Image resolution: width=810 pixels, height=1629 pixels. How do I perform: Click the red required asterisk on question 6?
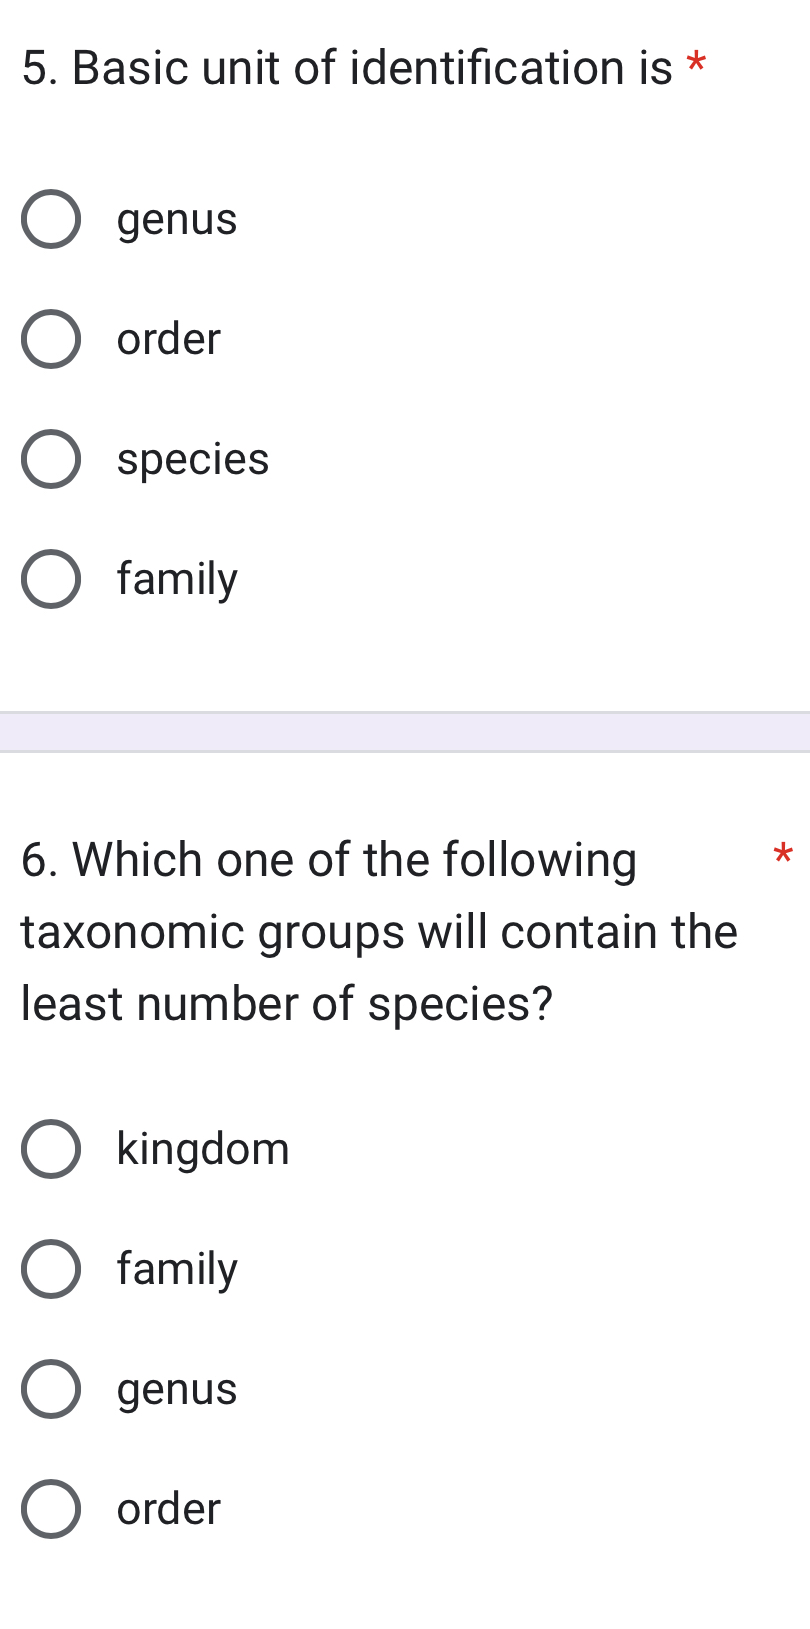pyautogui.click(x=783, y=855)
